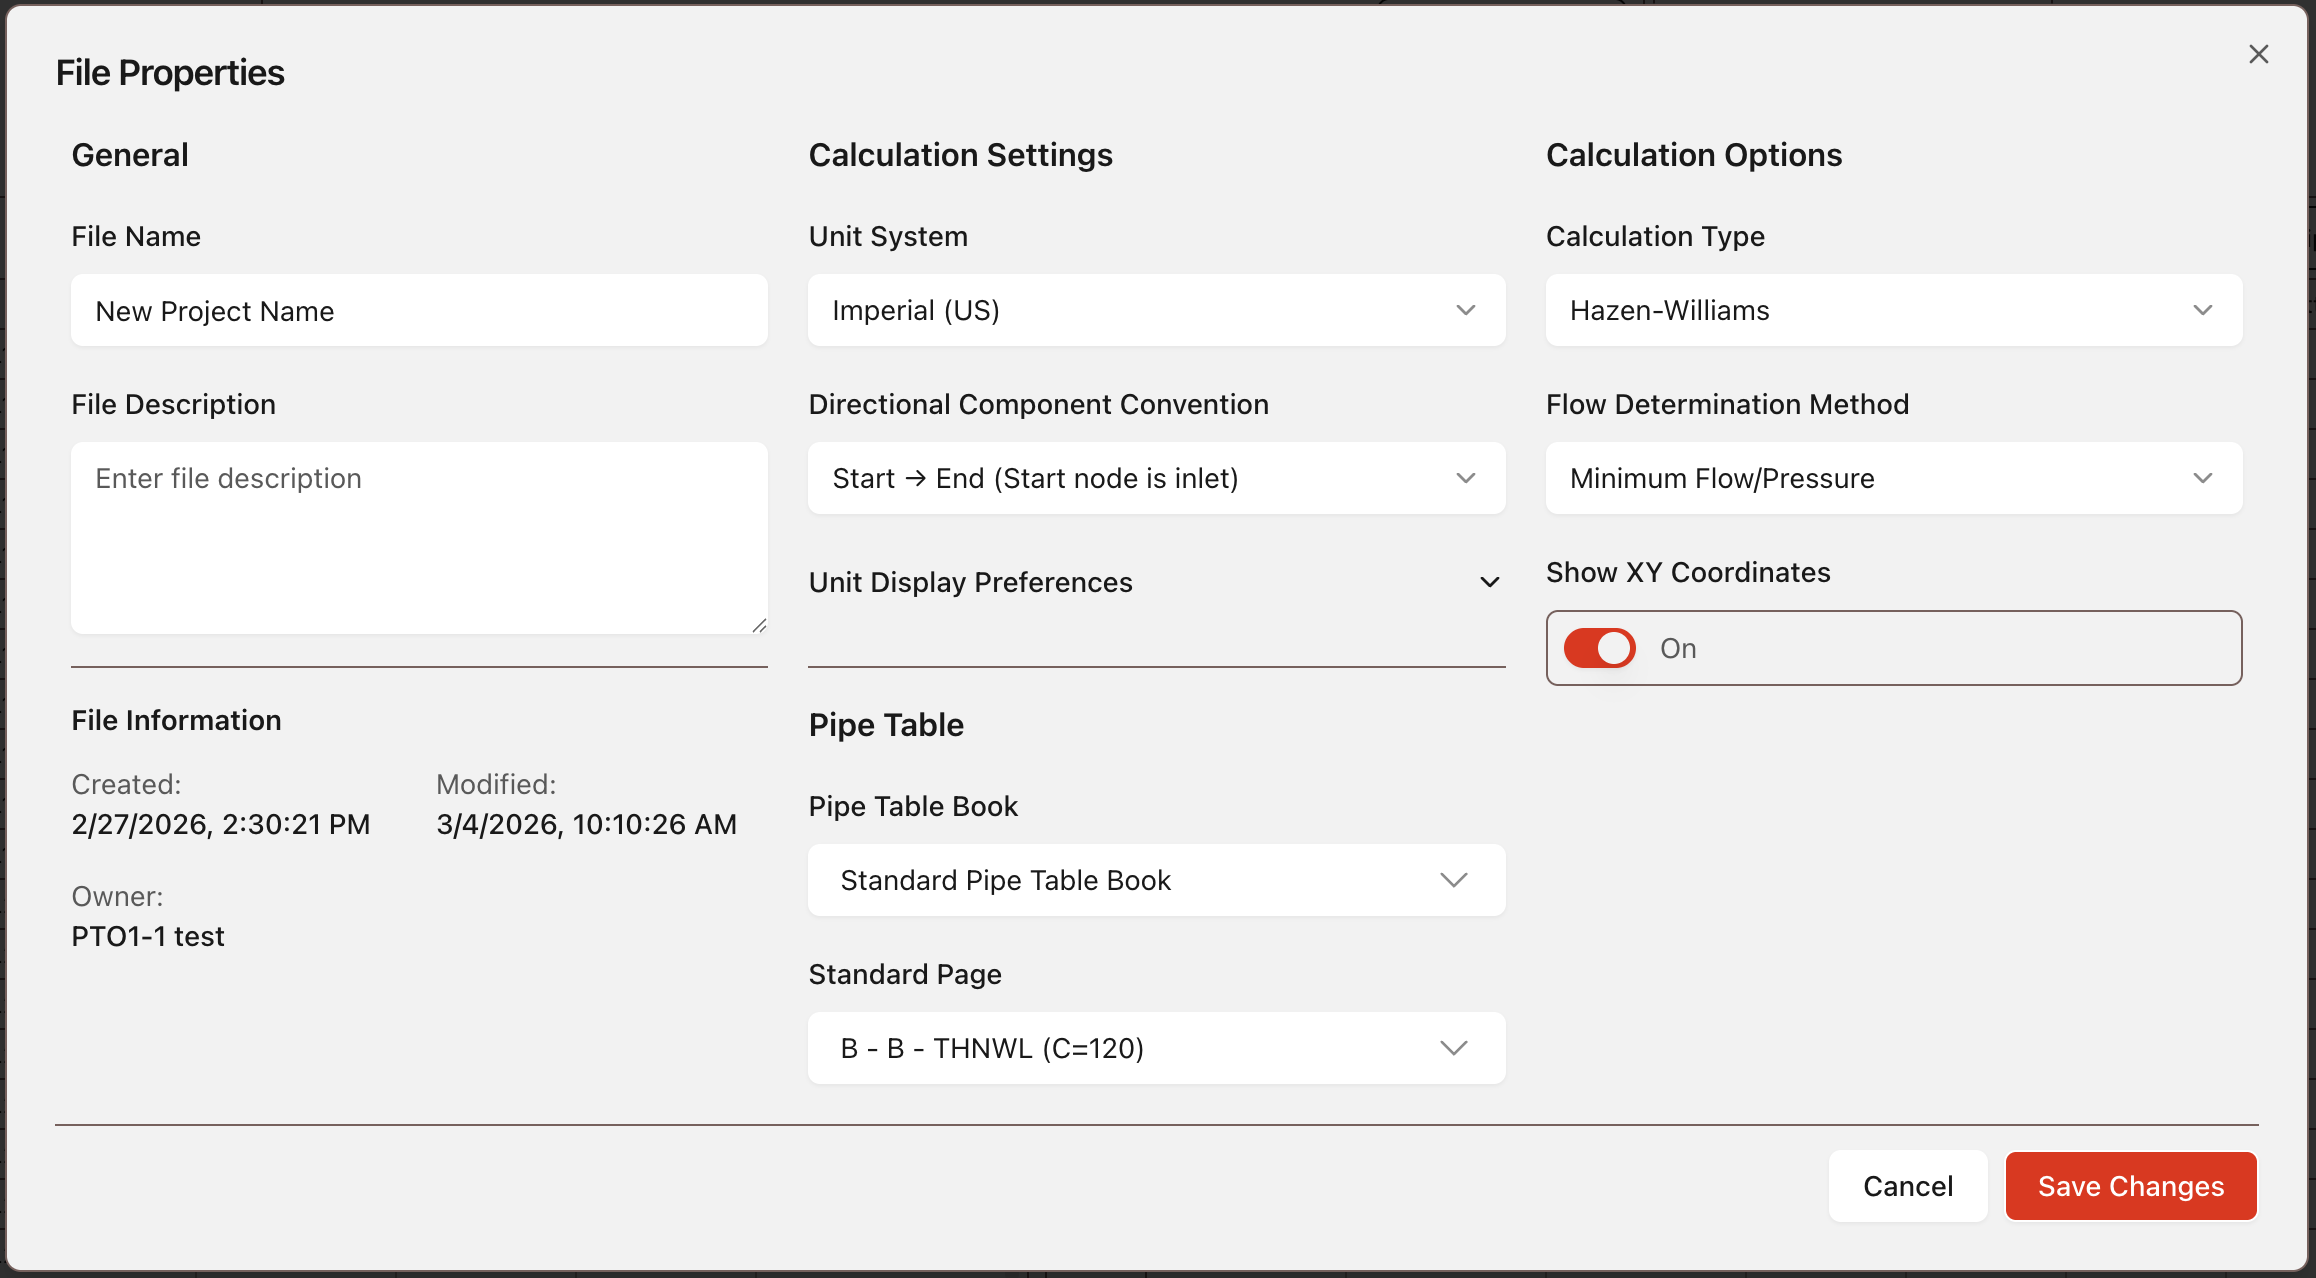
Task: Close the File Properties dialog
Action: (x=2258, y=54)
